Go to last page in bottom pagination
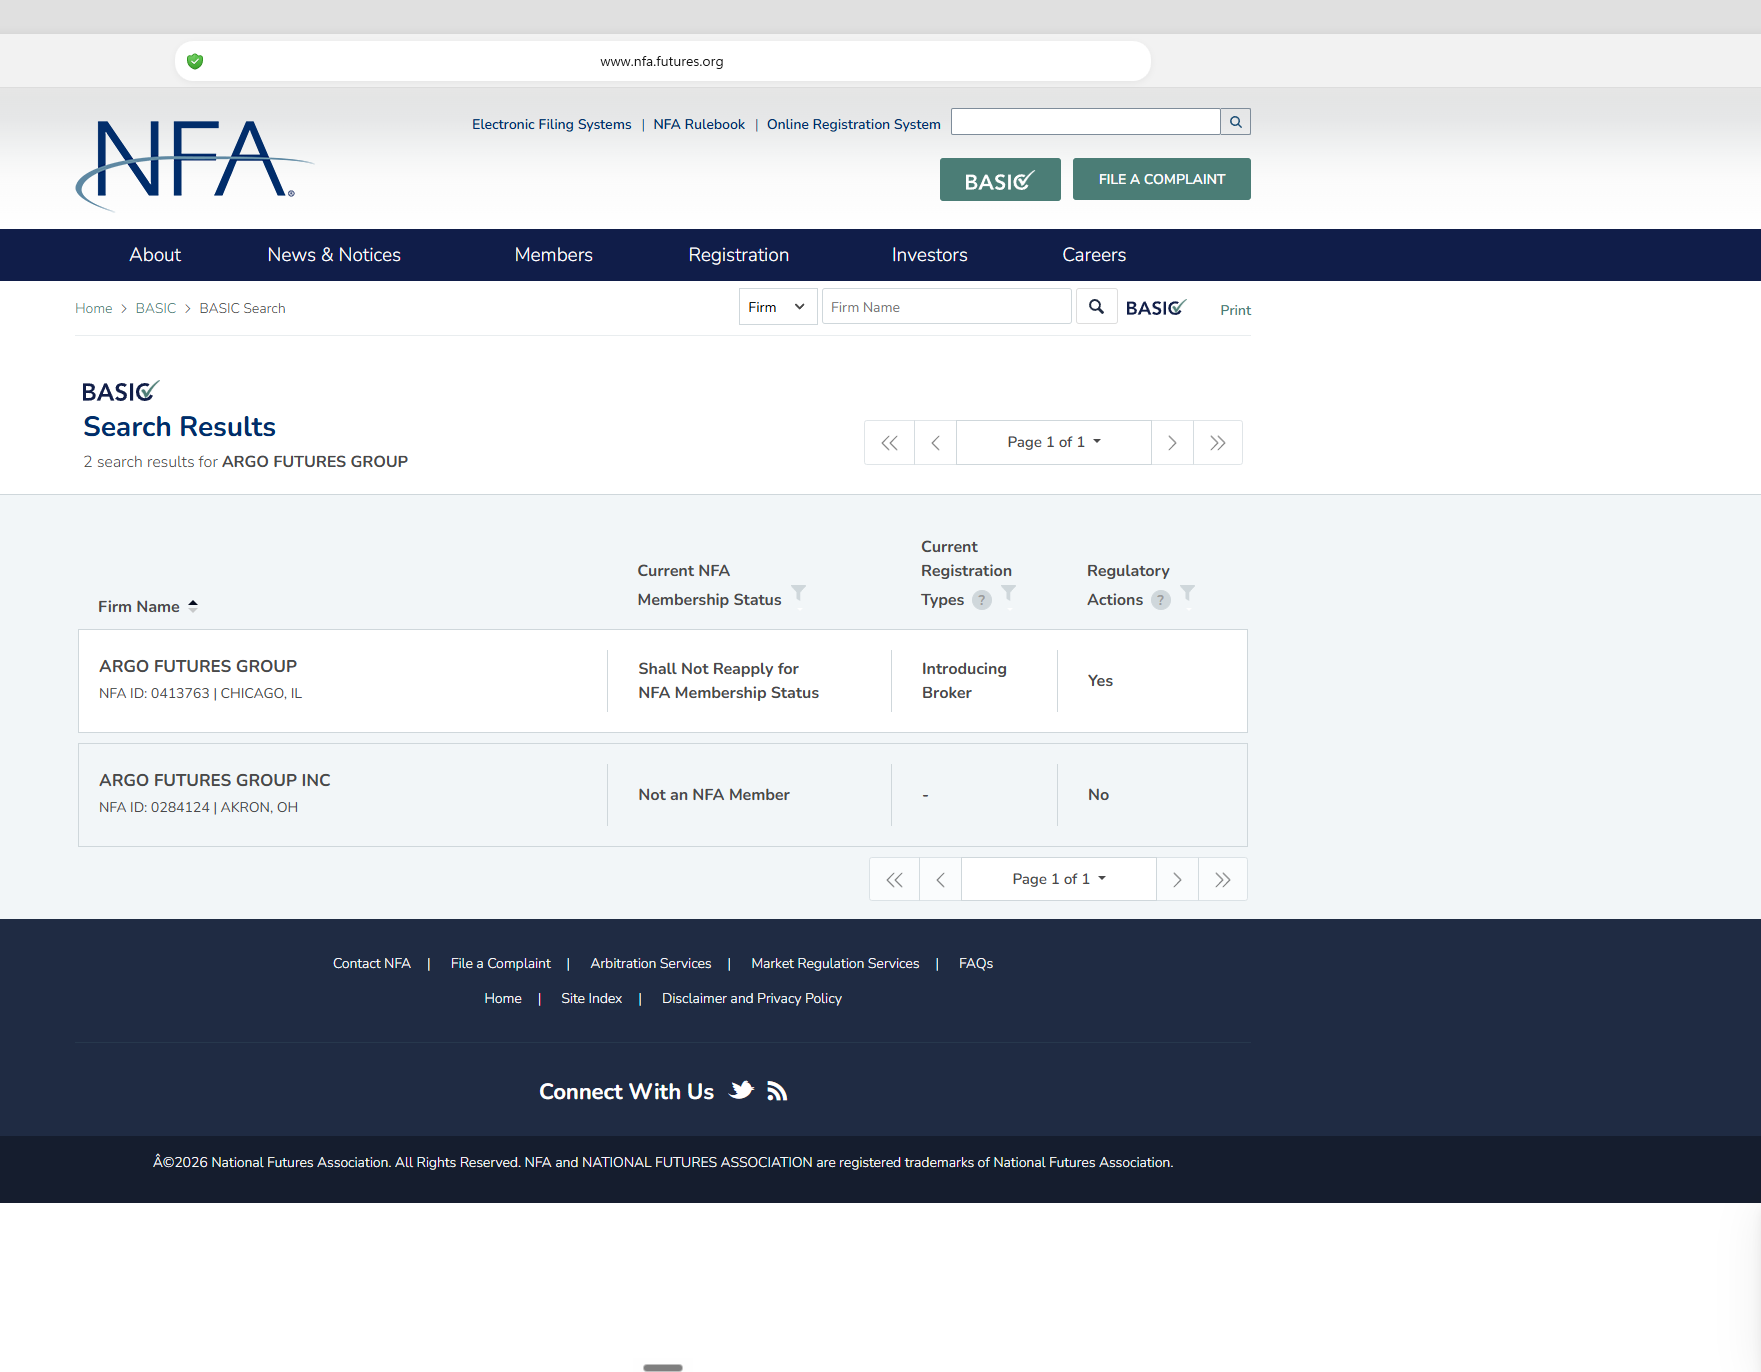This screenshot has height=1372, width=1761. point(1222,880)
